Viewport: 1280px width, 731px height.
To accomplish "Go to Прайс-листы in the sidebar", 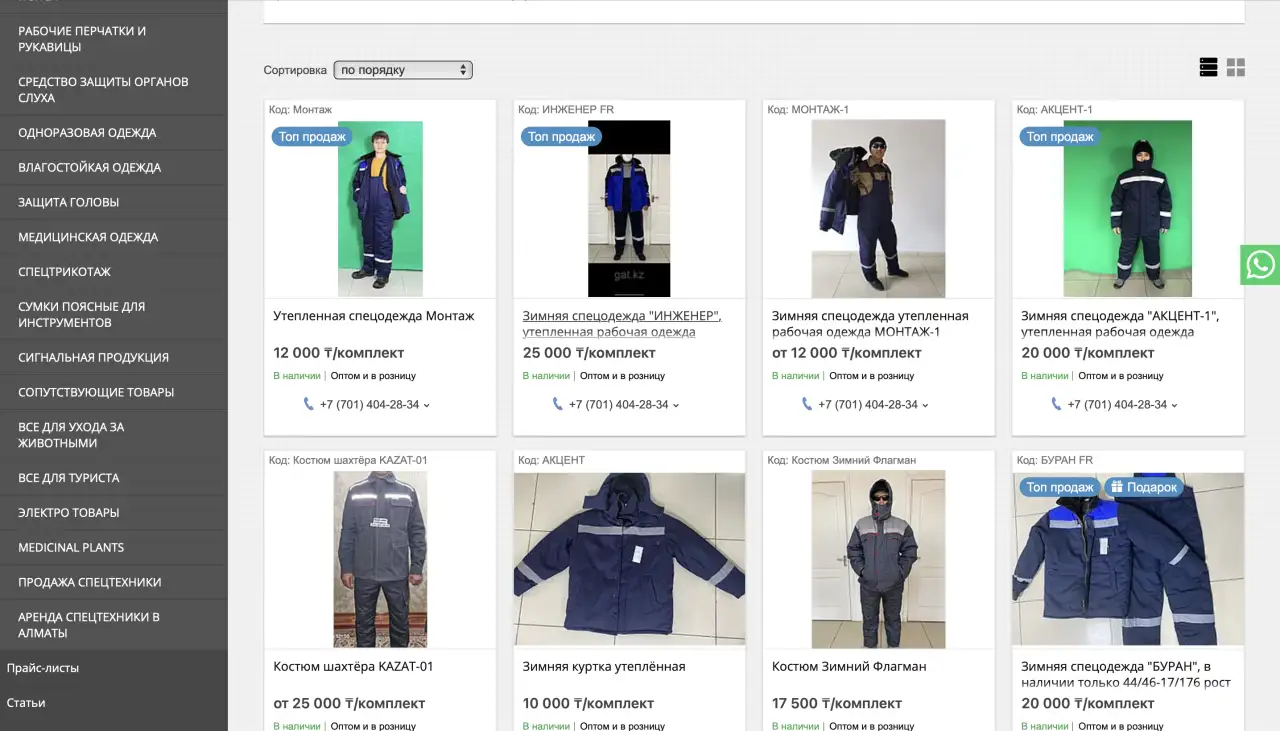I will coord(43,668).
